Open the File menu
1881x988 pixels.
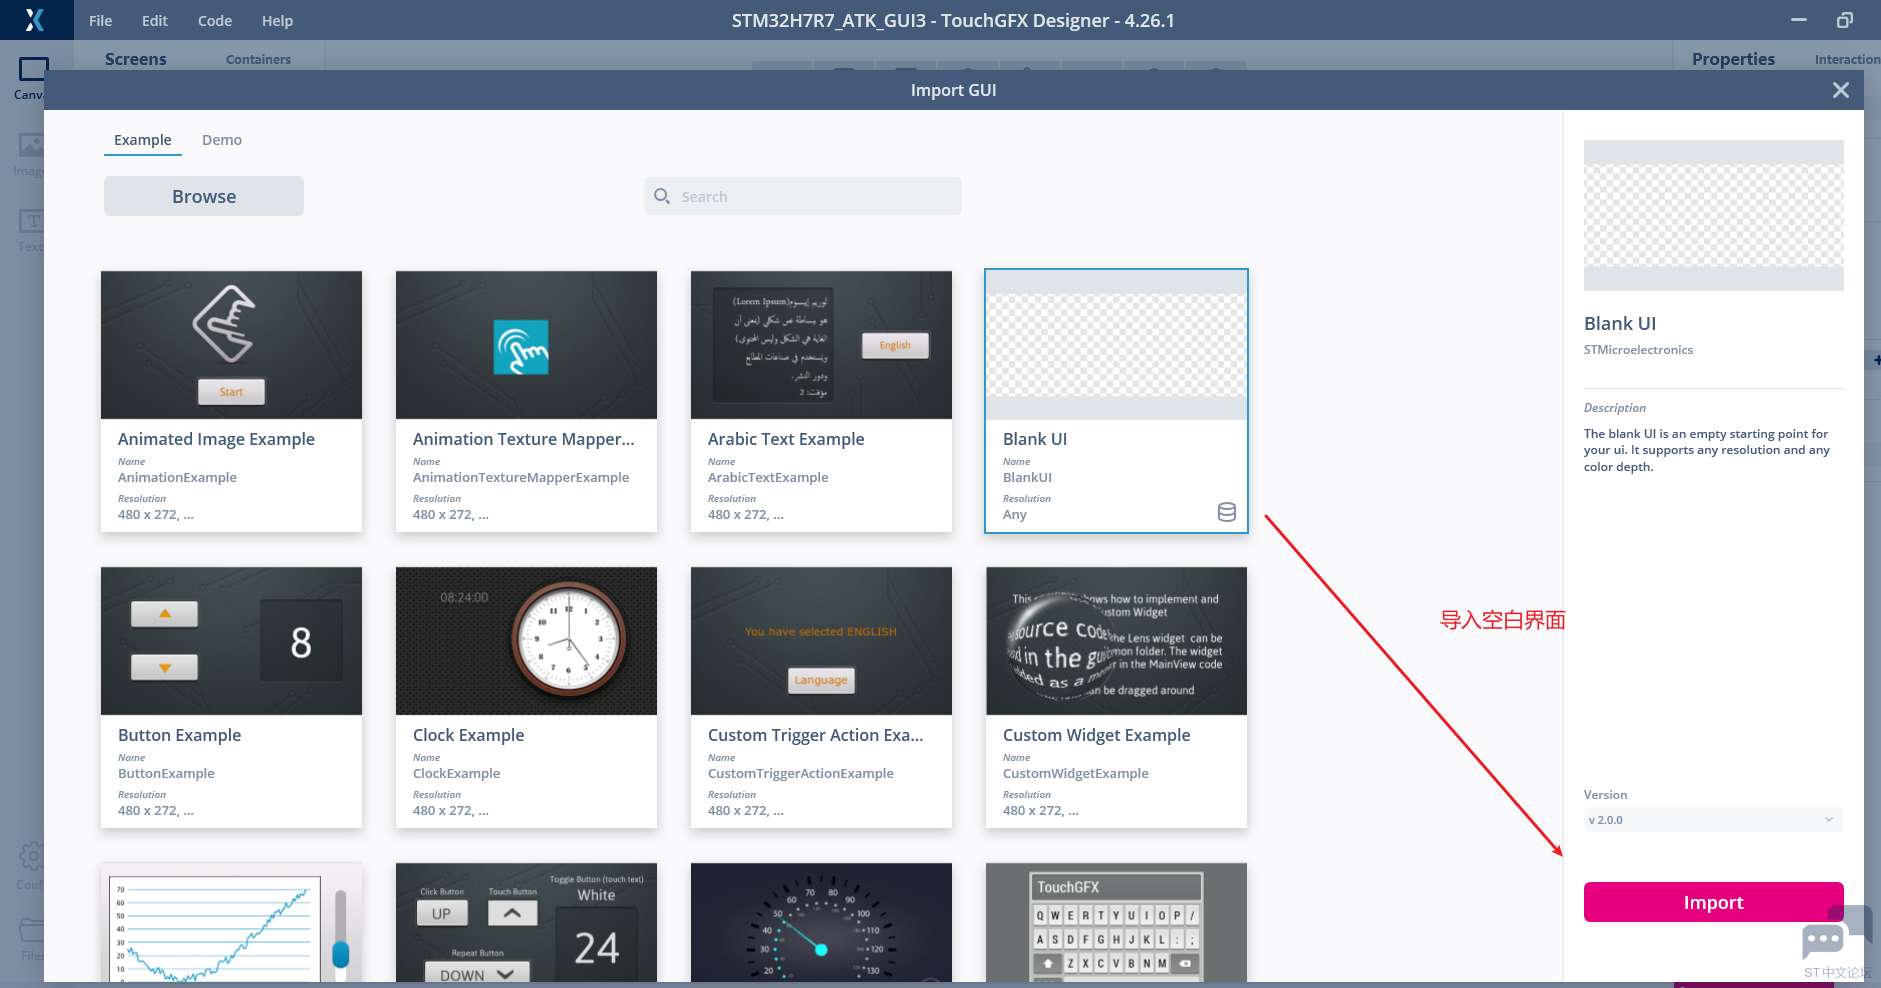pos(100,20)
